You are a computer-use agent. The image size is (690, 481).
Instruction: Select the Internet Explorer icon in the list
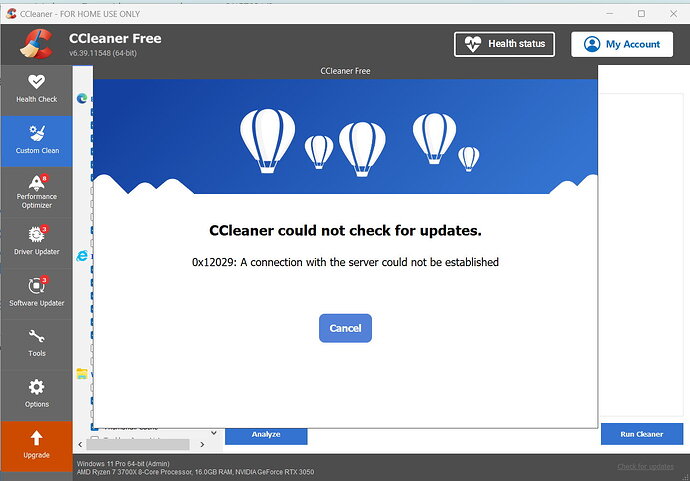tap(82, 256)
